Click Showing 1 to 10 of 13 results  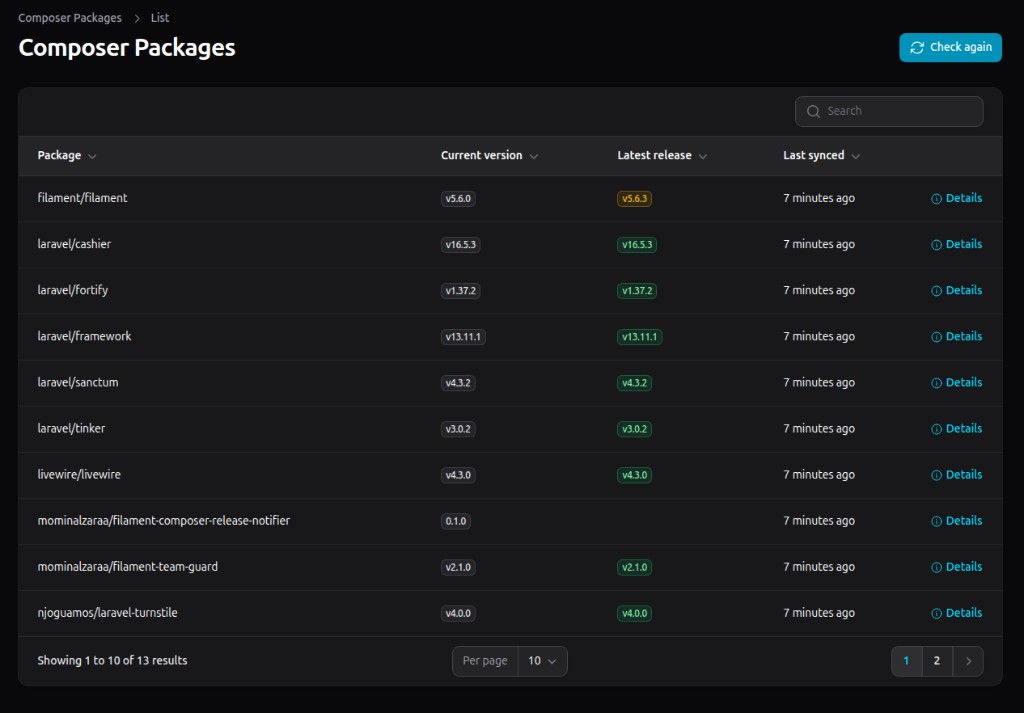[x=112, y=661]
